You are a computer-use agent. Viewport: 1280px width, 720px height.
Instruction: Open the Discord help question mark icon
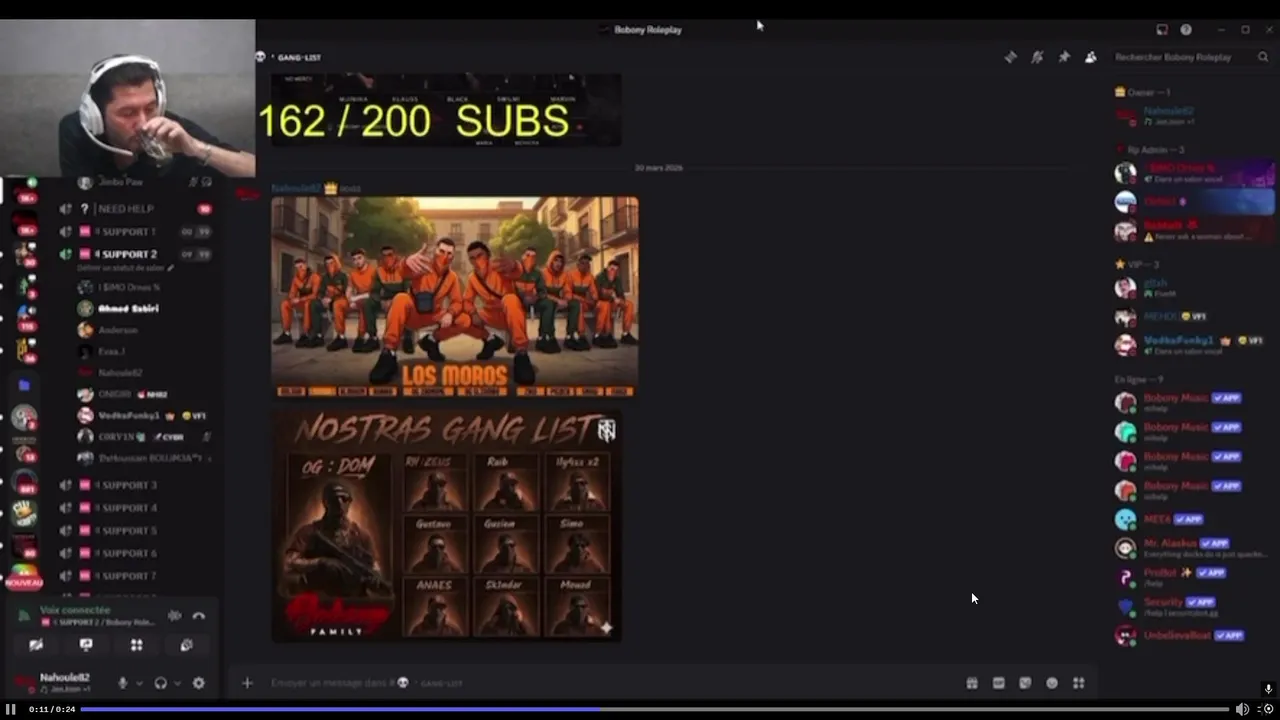1186,30
